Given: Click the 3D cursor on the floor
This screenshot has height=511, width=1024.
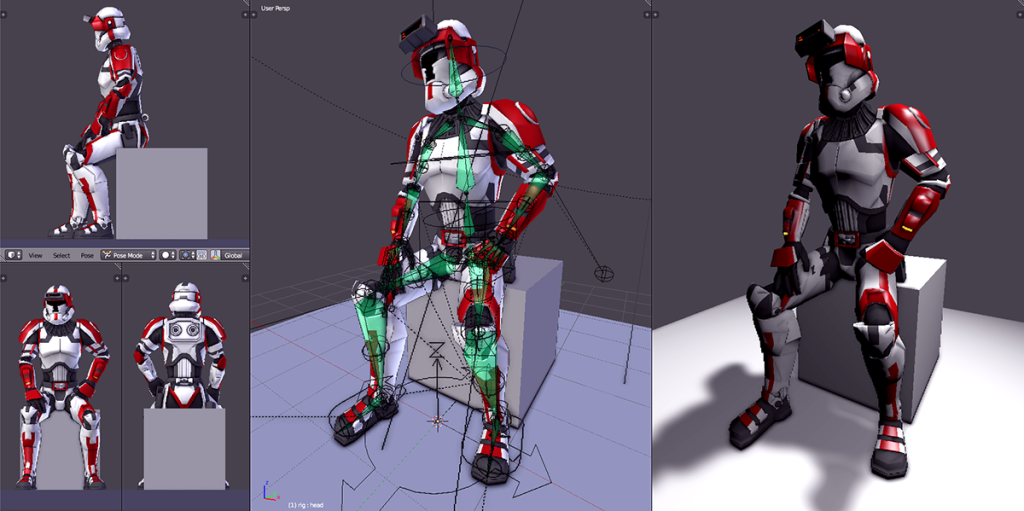Looking at the screenshot, I should (x=436, y=421).
